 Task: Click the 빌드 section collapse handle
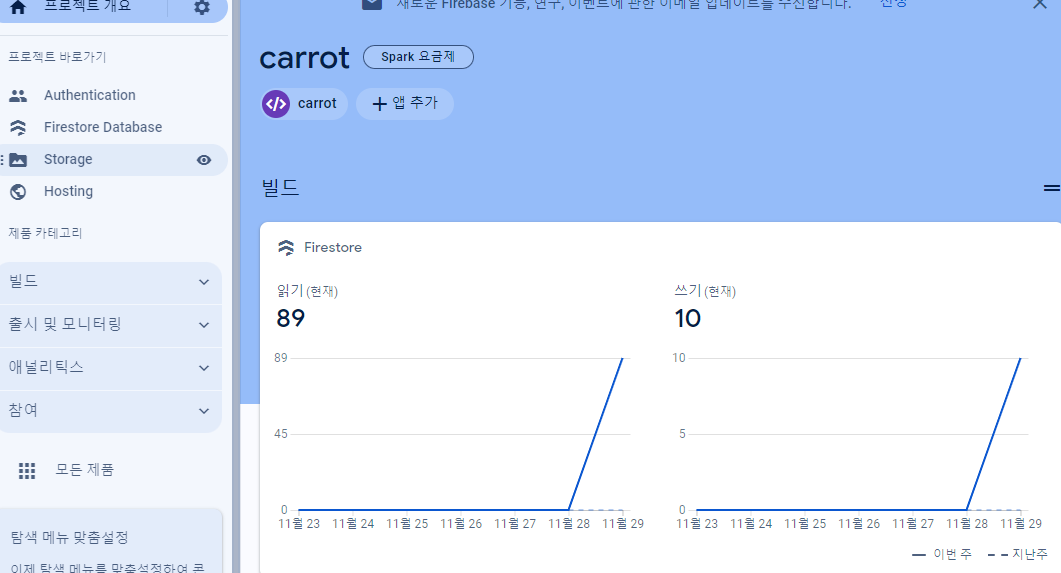coord(1052,188)
